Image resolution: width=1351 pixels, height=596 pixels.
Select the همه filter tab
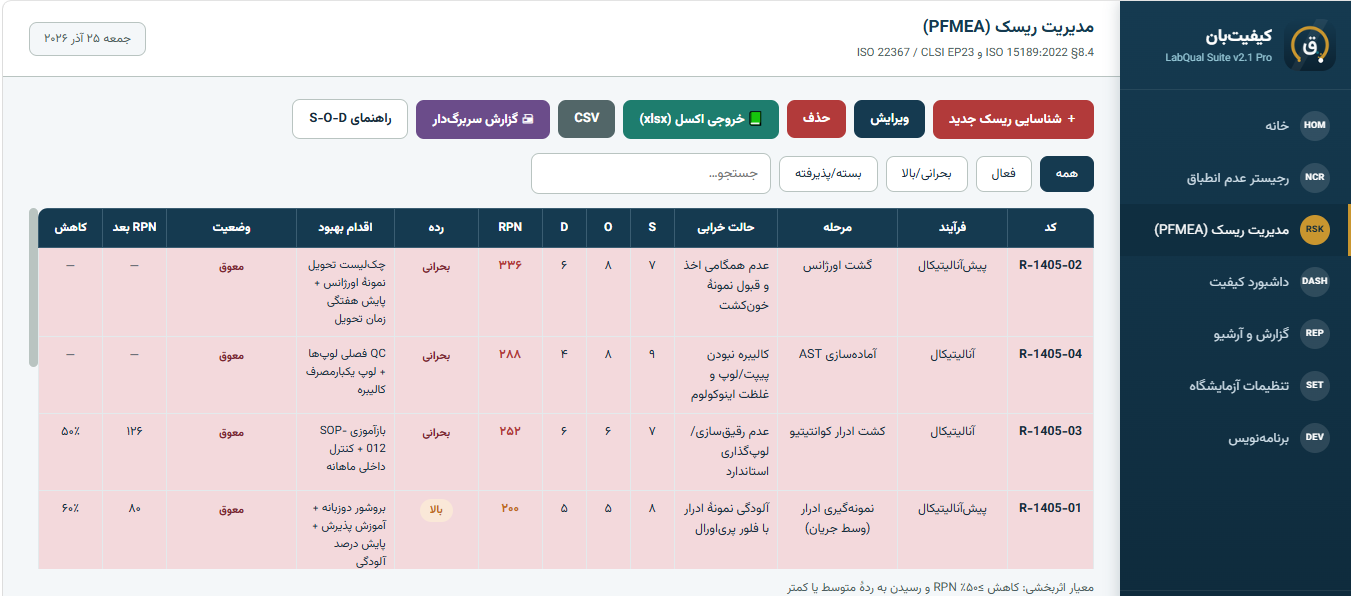click(x=1067, y=174)
